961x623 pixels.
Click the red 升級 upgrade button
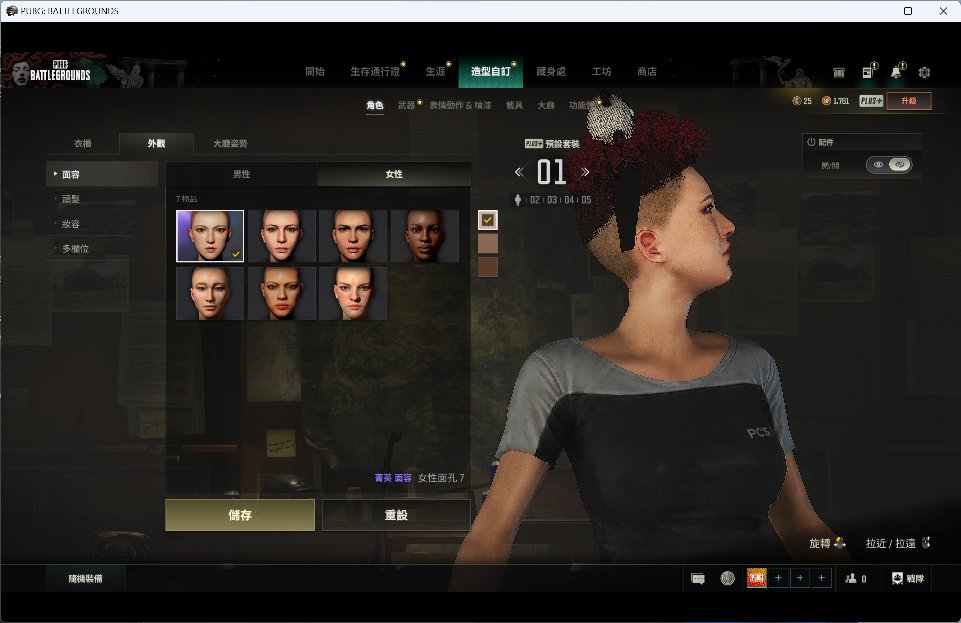(909, 101)
